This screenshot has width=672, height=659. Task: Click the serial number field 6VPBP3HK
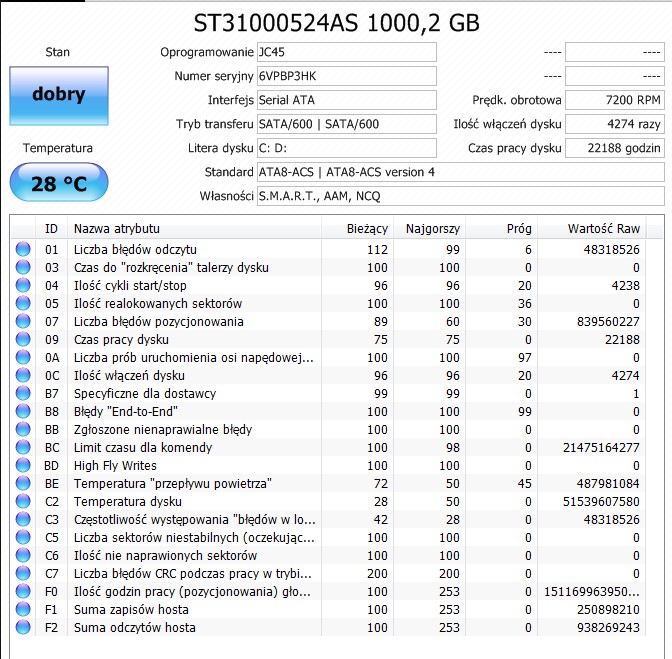point(347,76)
